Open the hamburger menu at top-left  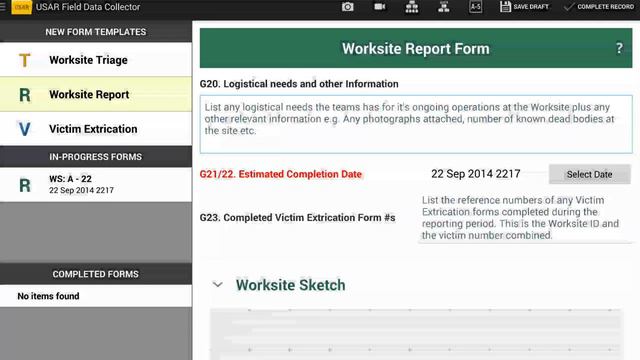pos(3,7)
